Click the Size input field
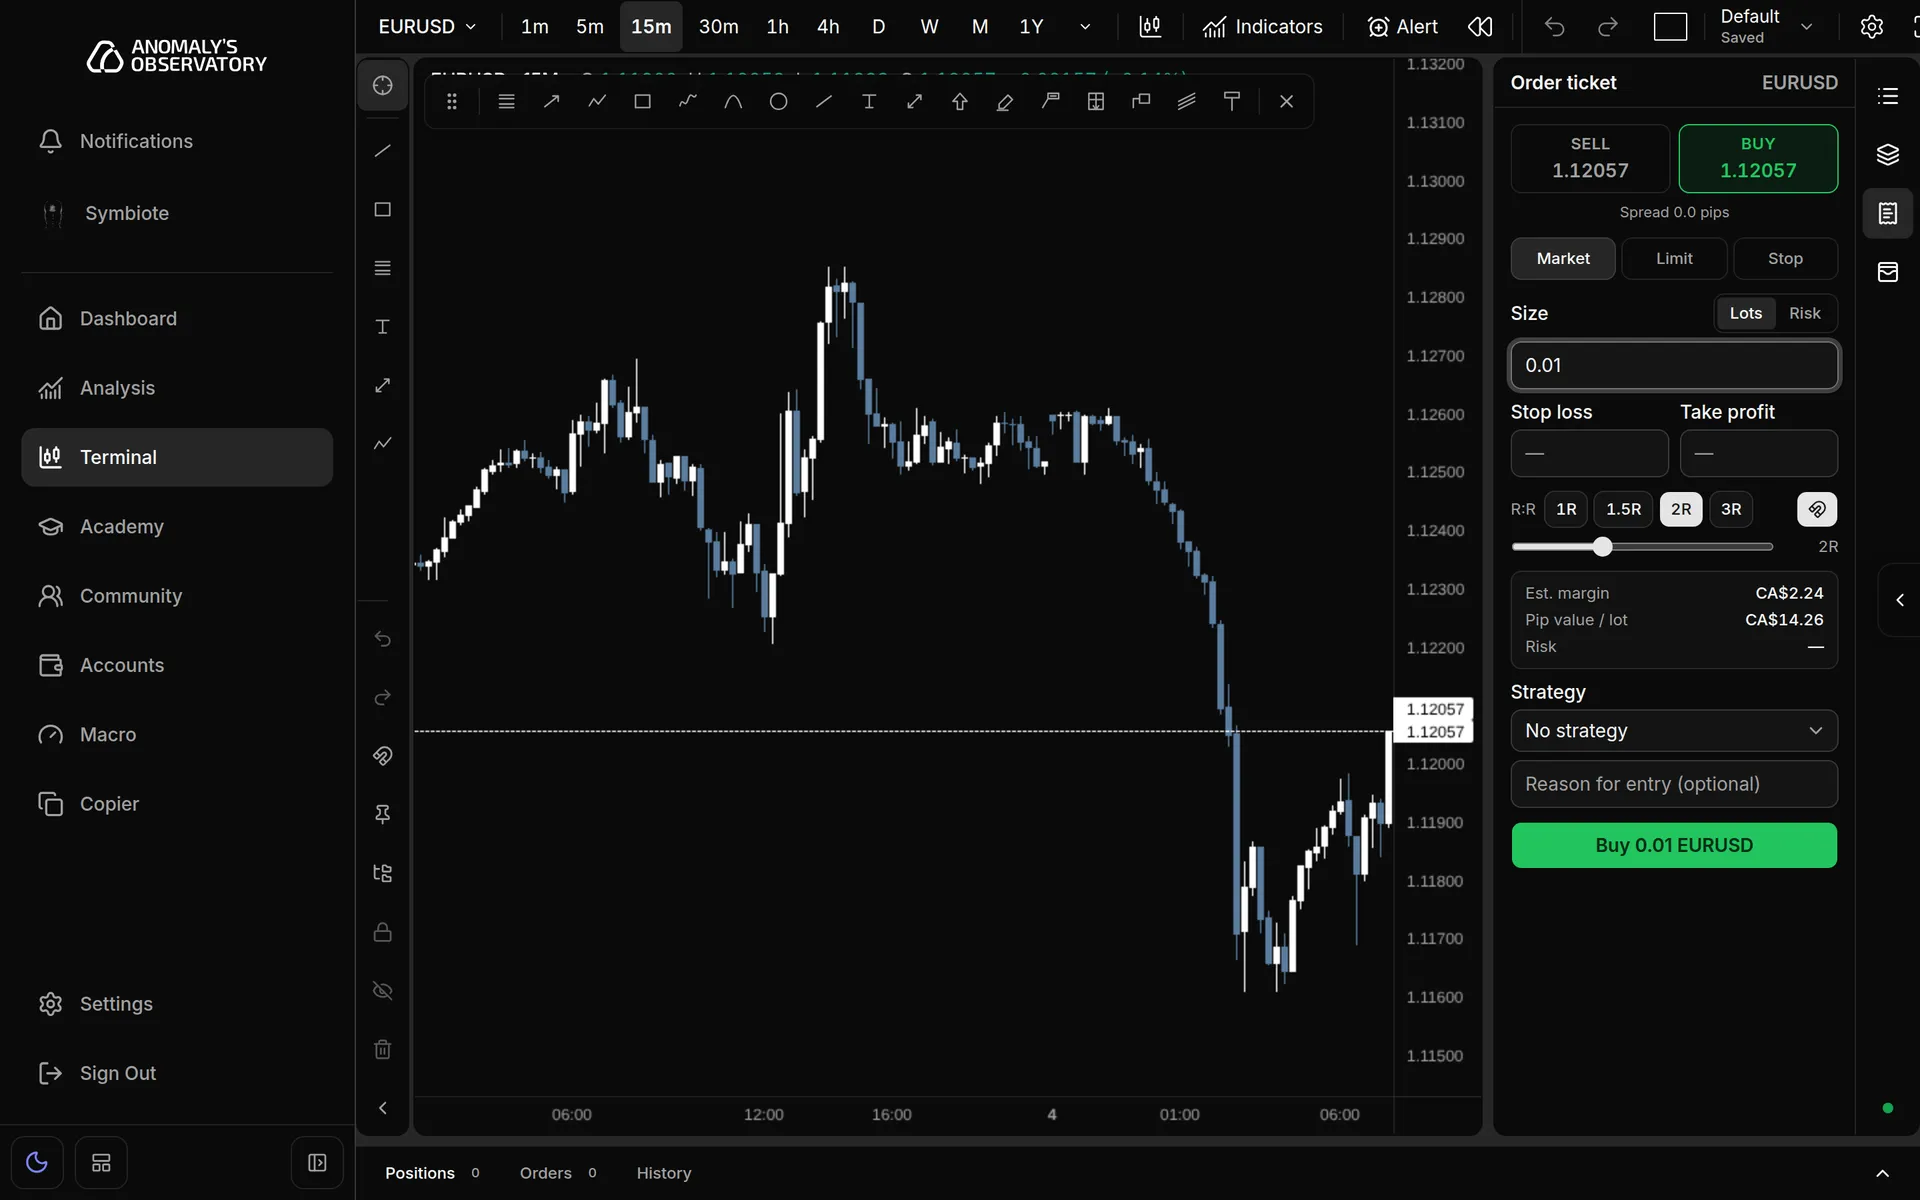 tap(1674, 365)
